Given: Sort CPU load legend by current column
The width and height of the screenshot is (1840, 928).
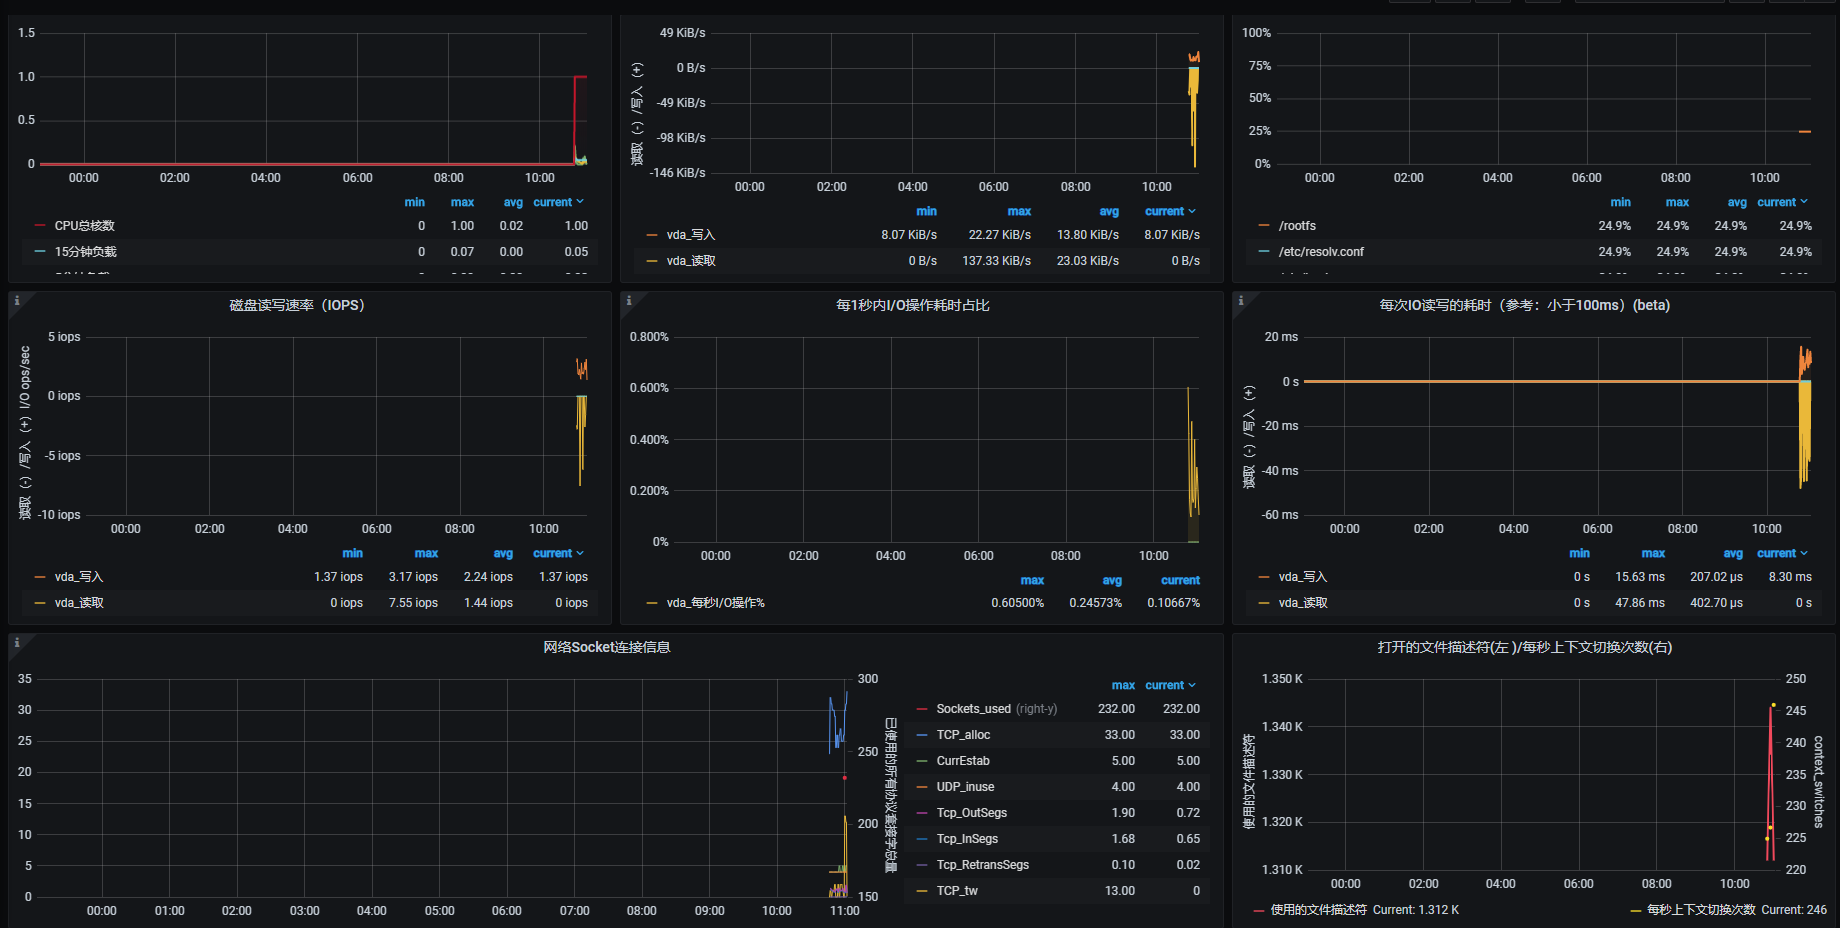Looking at the screenshot, I should click(x=558, y=202).
